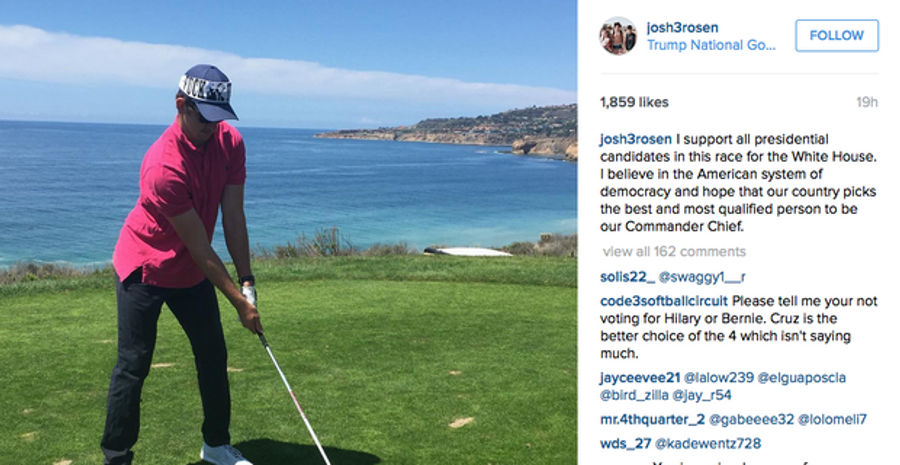The height and width of the screenshot is (465, 900).
Task: Open jayceevee21 commenter profile
Action: pyautogui.click(x=640, y=378)
